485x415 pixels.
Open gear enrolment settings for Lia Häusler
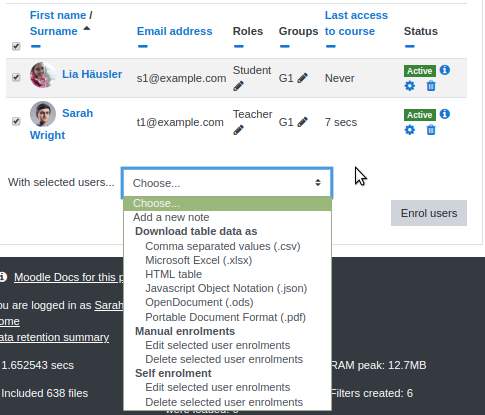[x=410, y=86]
